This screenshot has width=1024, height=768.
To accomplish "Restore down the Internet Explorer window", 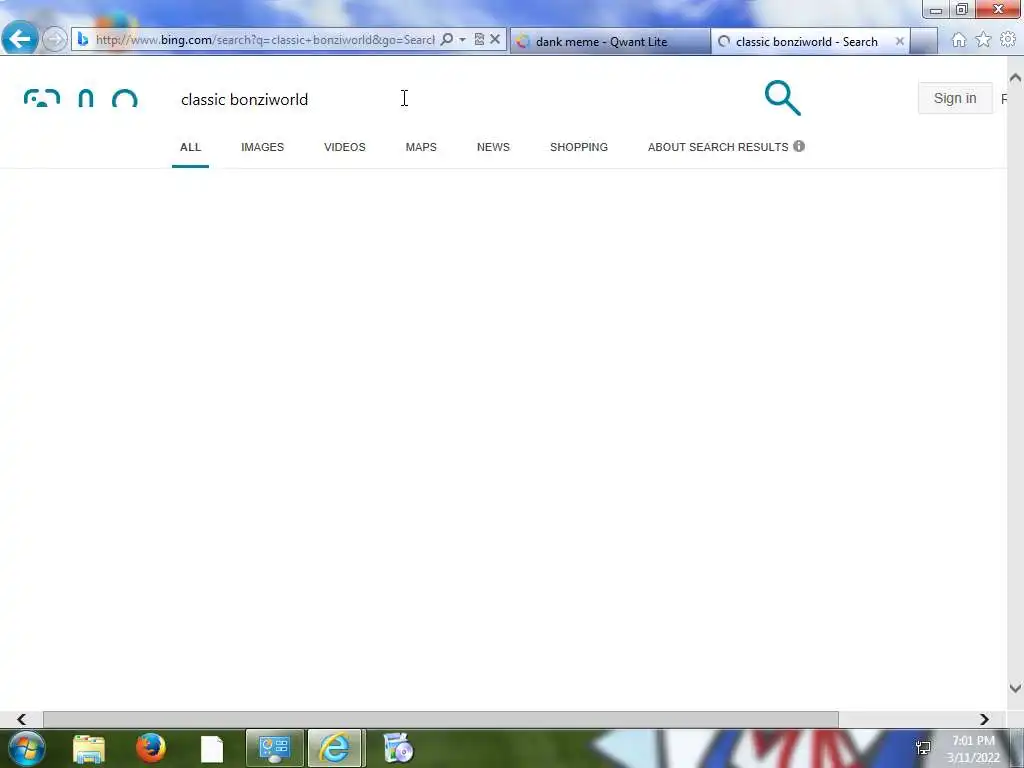I will [962, 9].
